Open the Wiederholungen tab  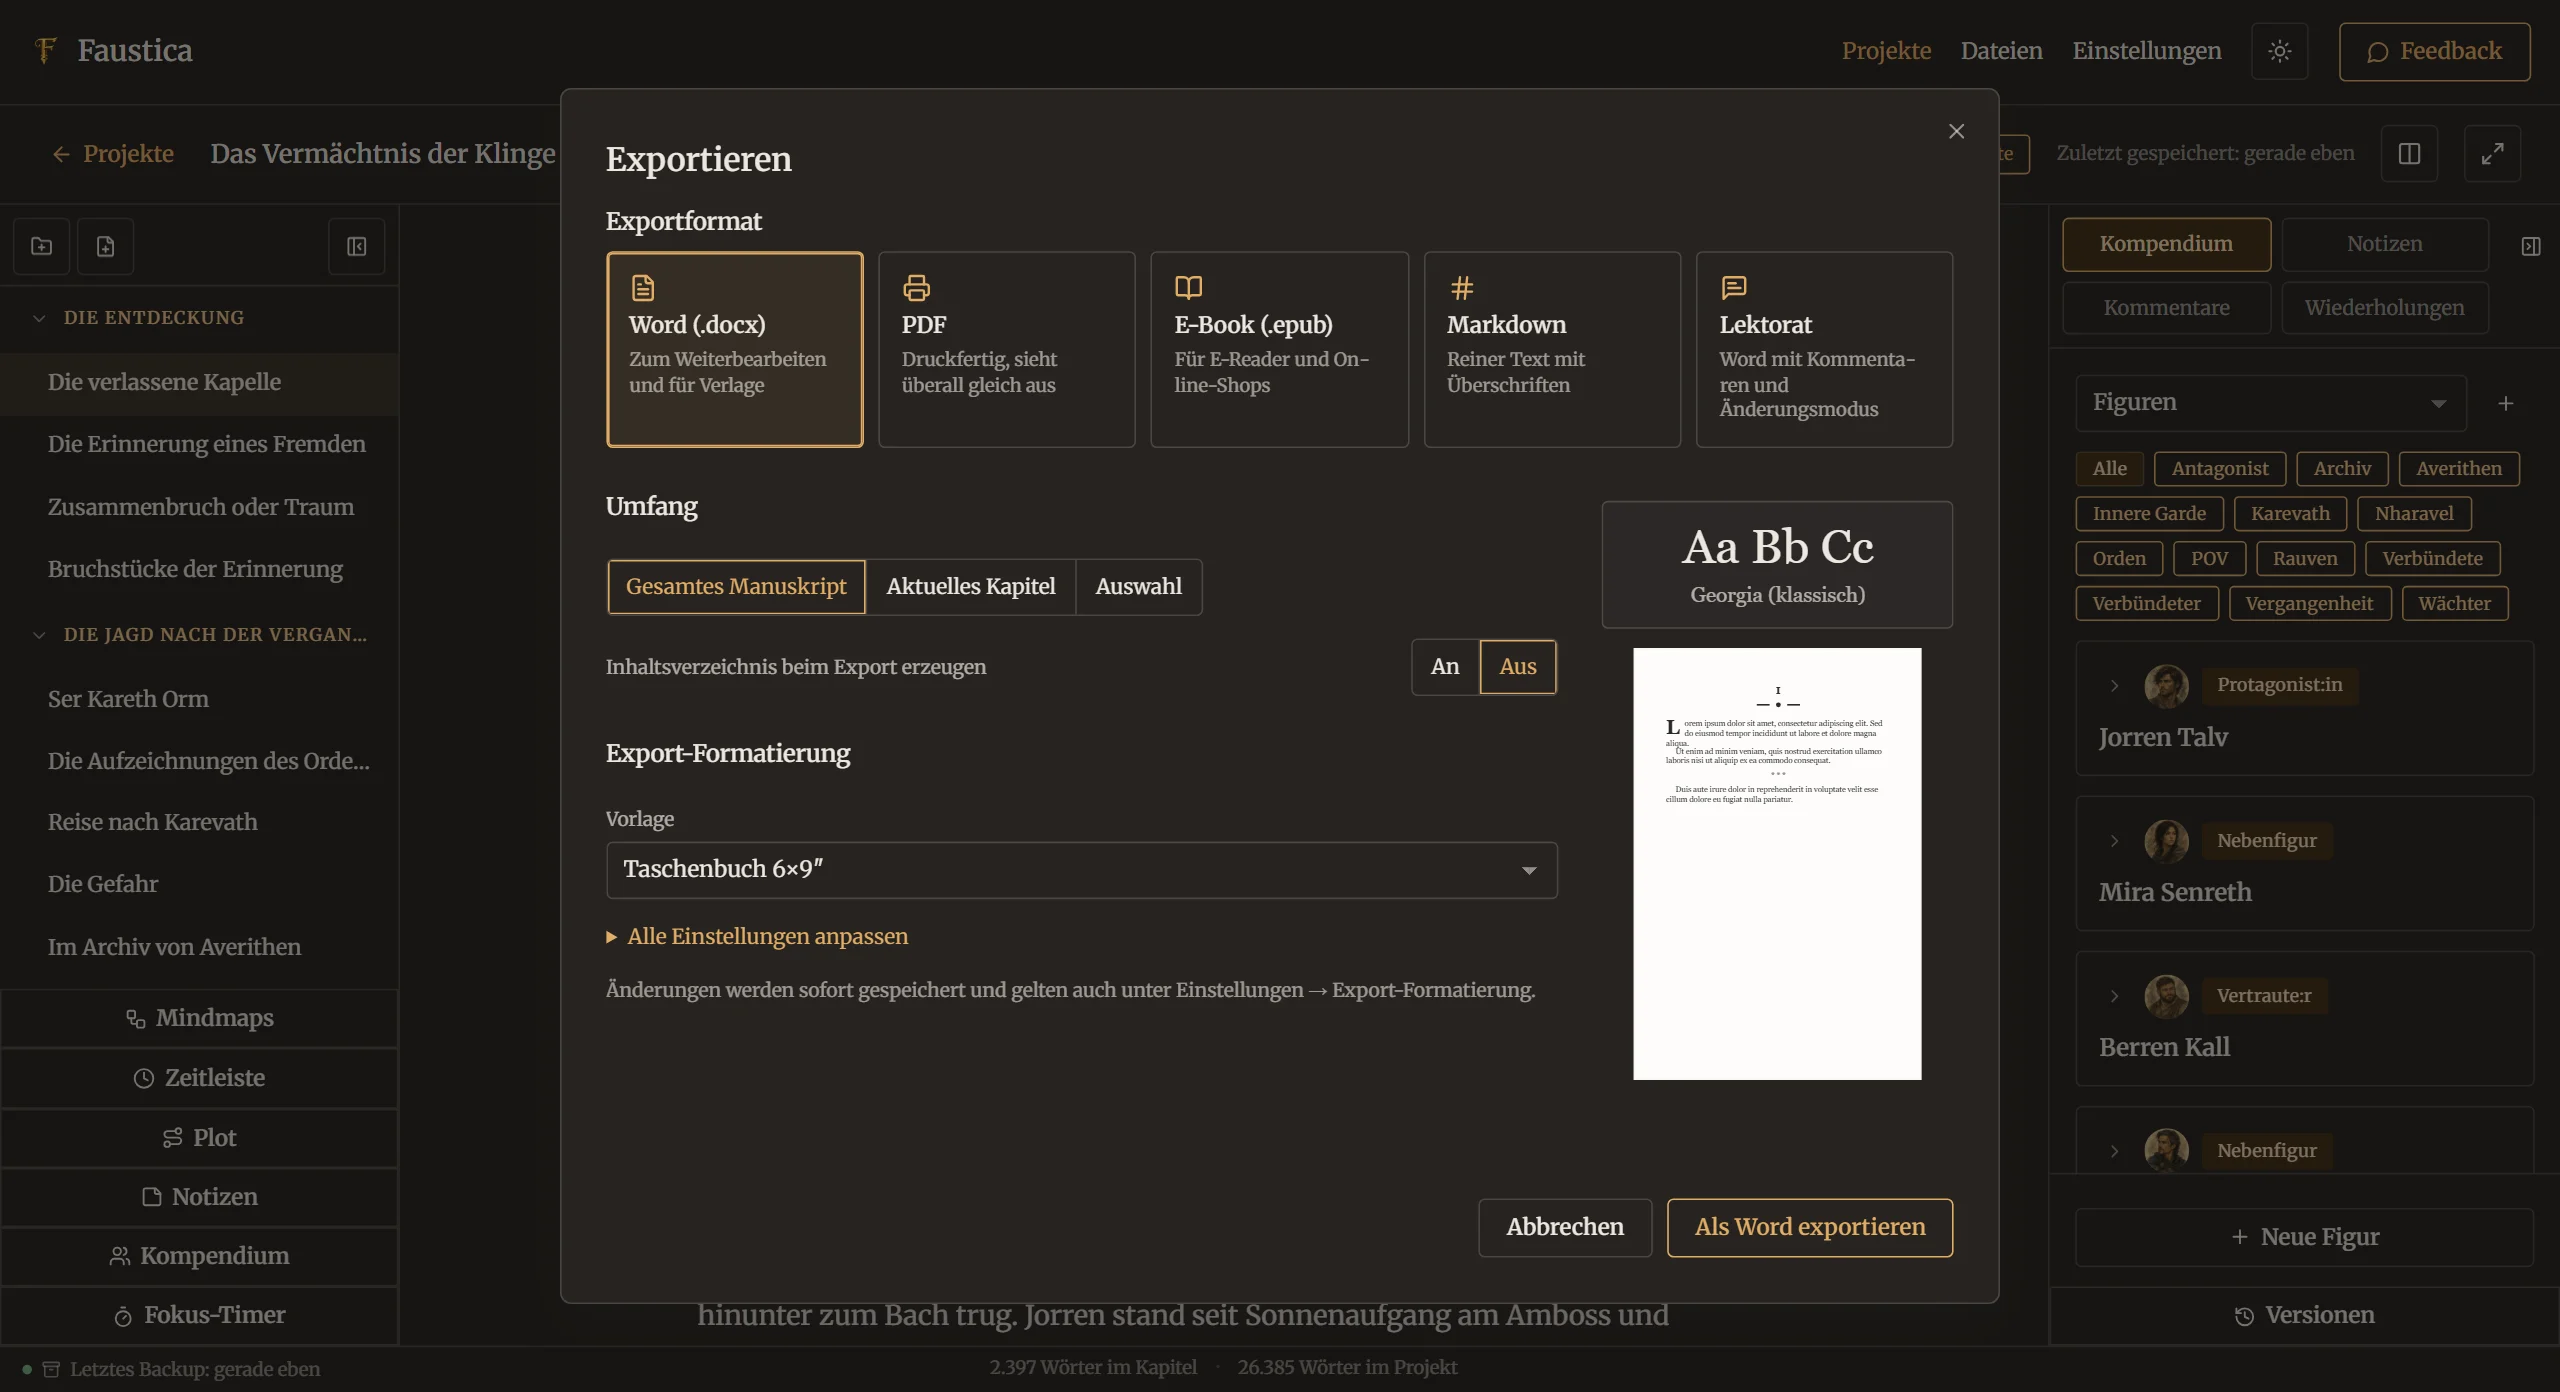point(2385,308)
